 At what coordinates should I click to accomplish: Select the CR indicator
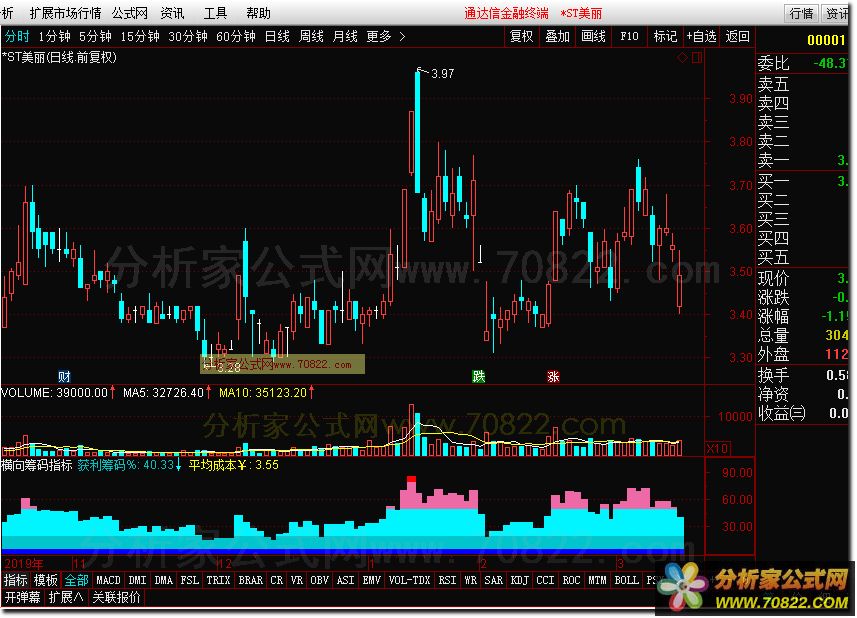pos(277,580)
